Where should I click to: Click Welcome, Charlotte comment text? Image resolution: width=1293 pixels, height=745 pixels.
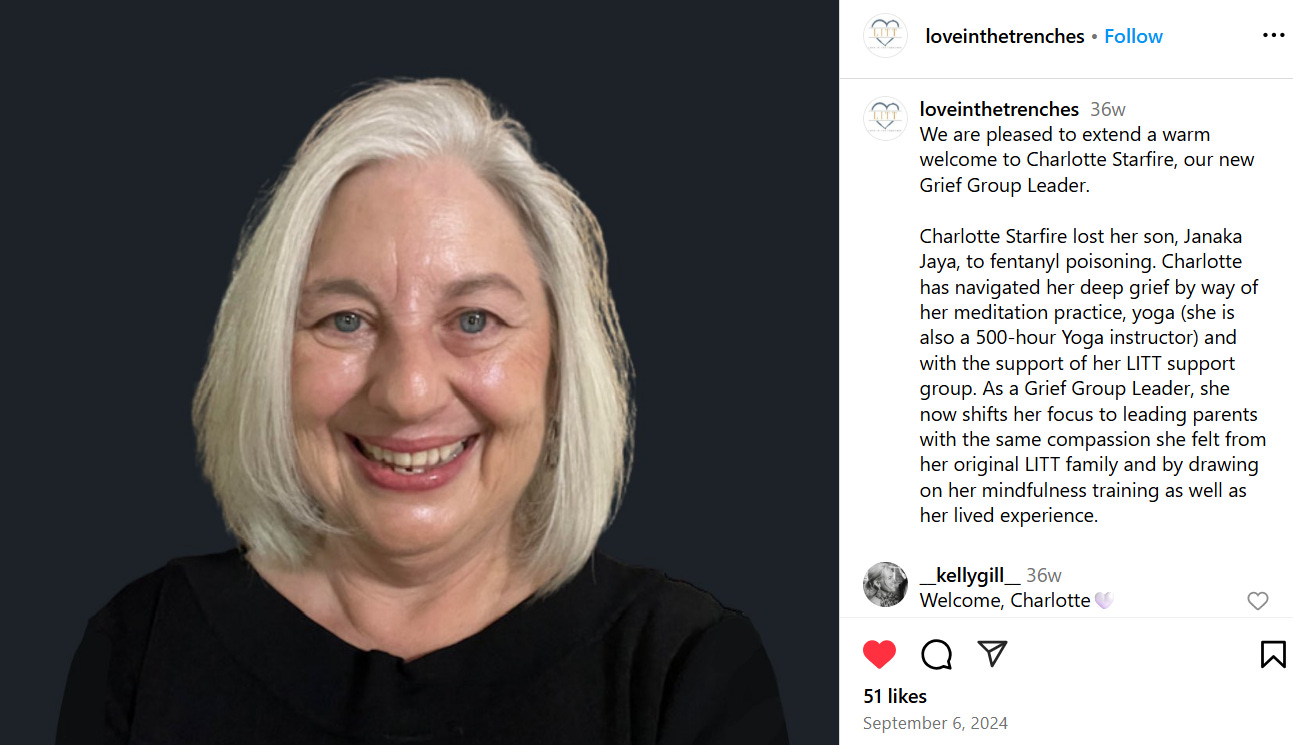pos(1016,600)
